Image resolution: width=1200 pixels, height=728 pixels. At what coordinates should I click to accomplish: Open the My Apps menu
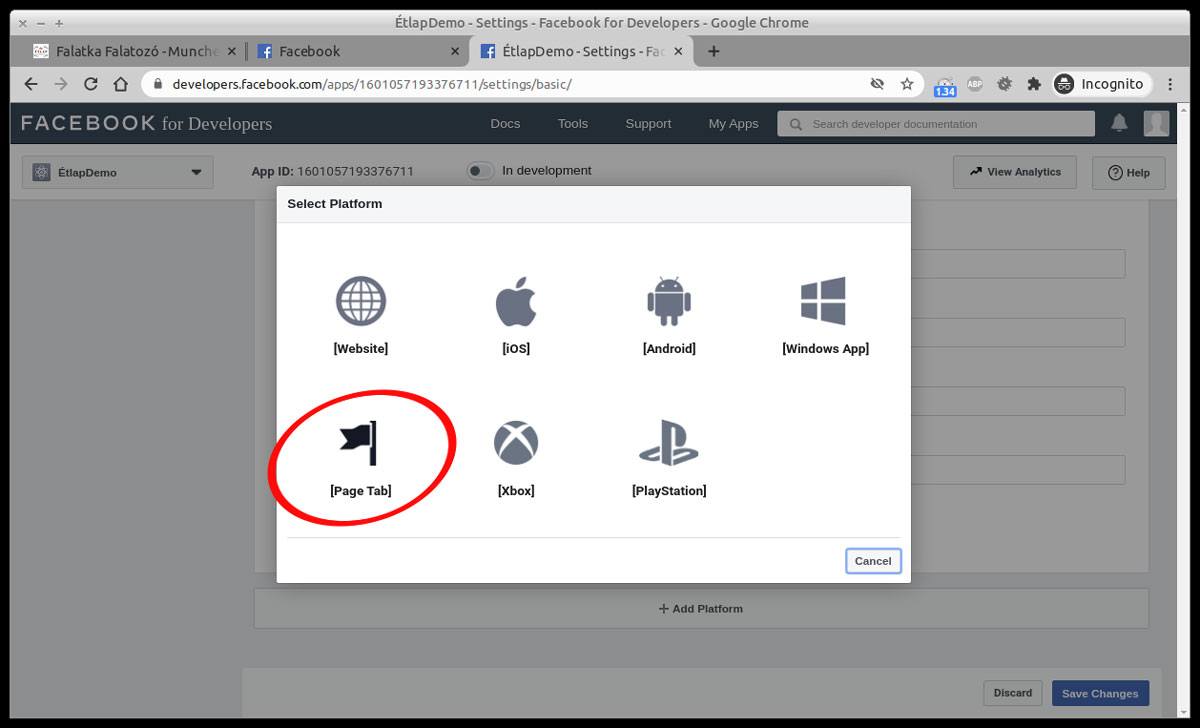(733, 124)
